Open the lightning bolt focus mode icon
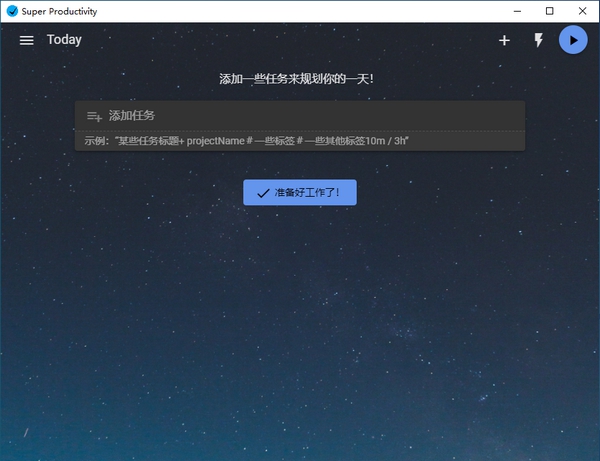The width and height of the screenshot is (600, 461). (x=538, y=40)
